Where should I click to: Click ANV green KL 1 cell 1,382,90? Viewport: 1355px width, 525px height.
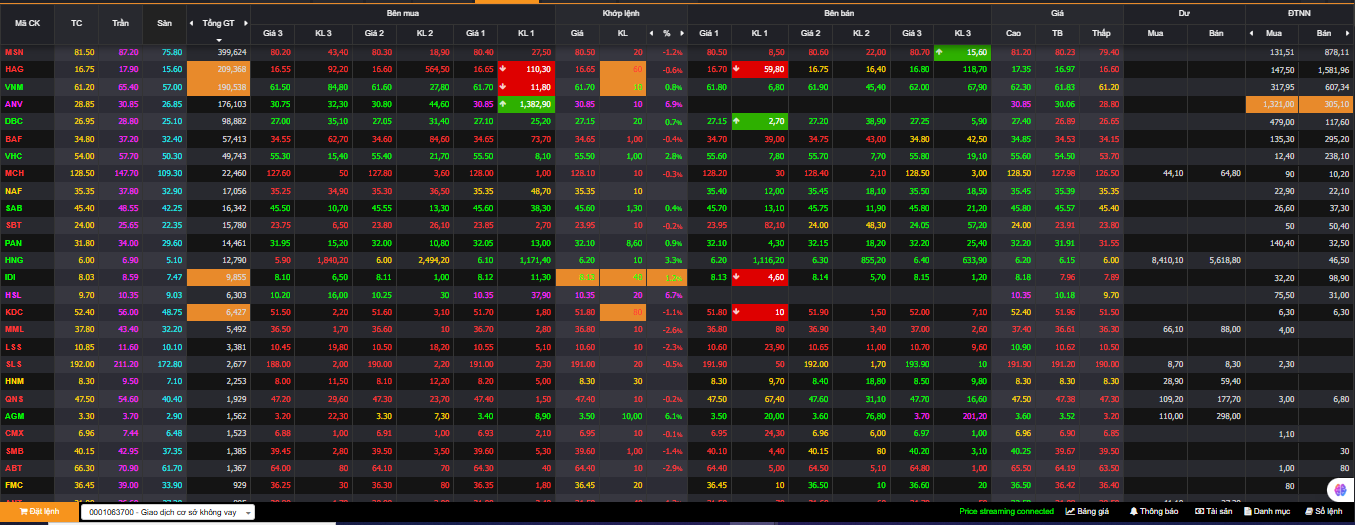(525, 104)
